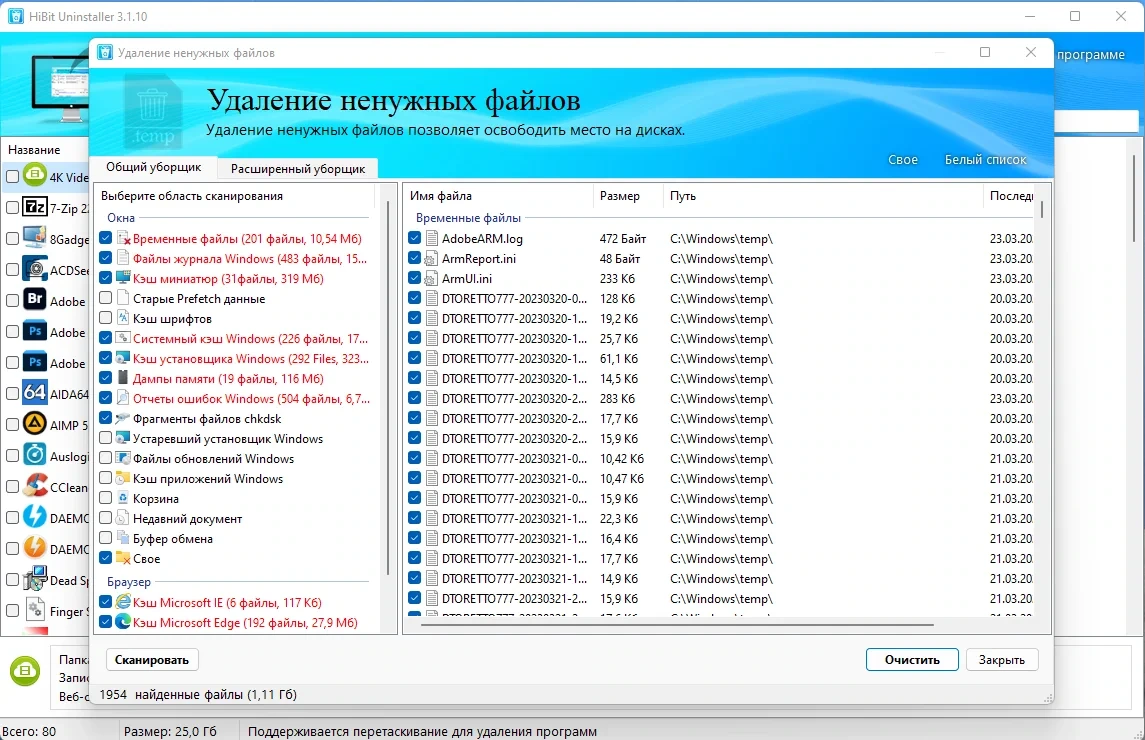Click the Закрыть button
1145x740 pixels.
coord(1002,660)
